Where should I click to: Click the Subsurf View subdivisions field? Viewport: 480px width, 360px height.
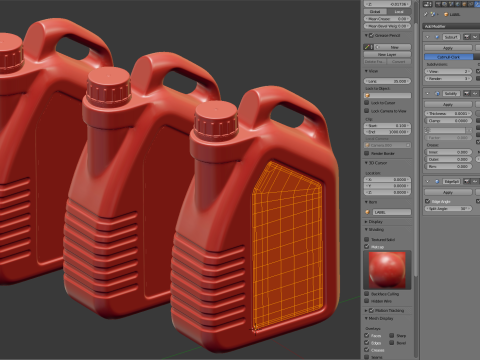(448, 71)
